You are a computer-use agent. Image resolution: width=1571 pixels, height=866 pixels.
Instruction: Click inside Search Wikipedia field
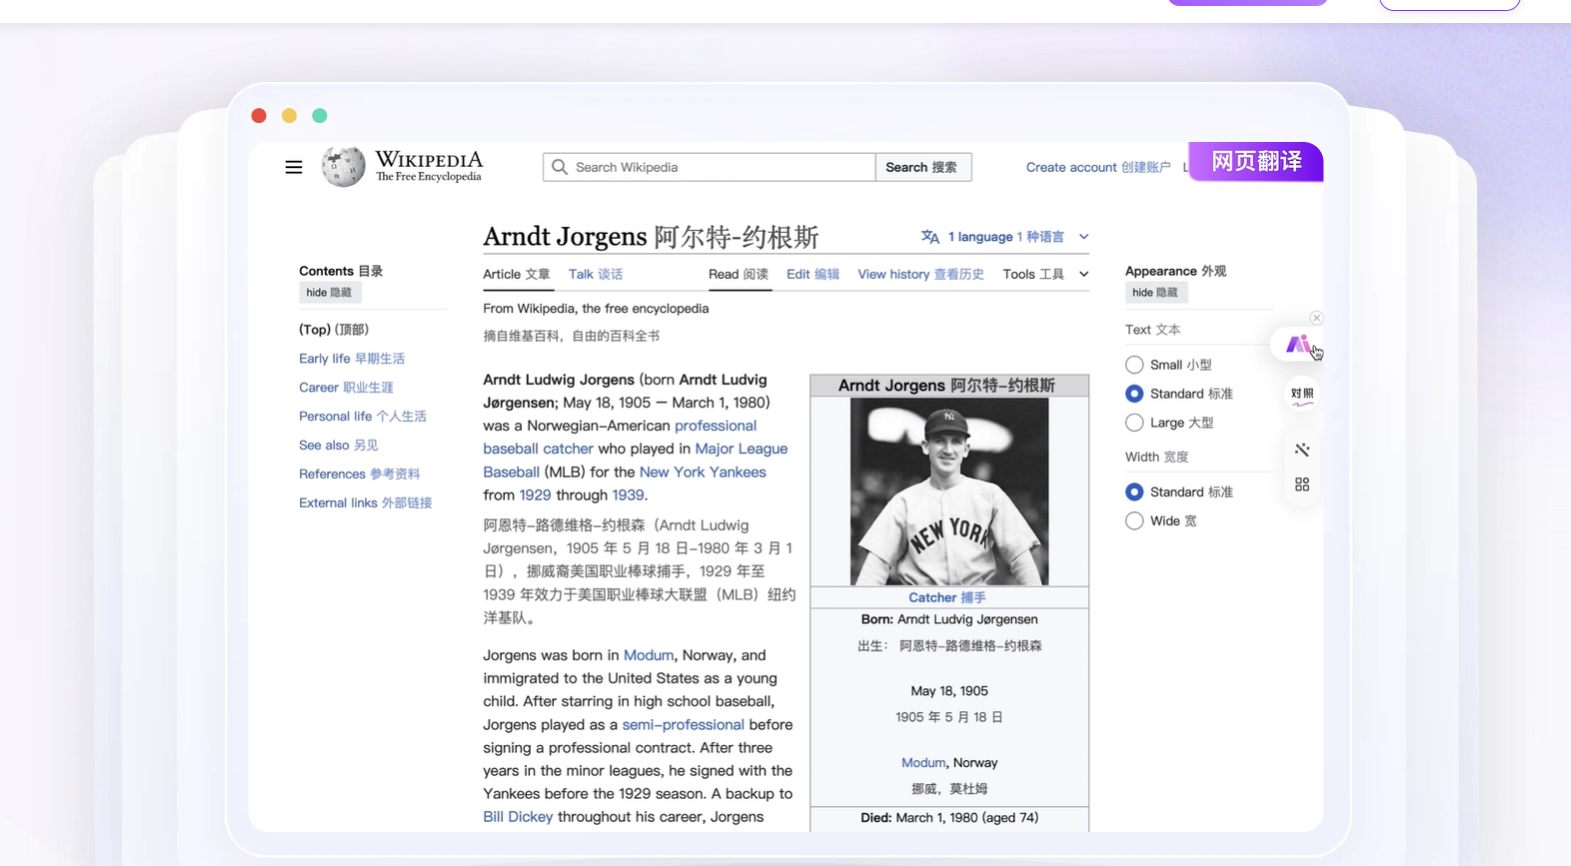coord(709,167)
